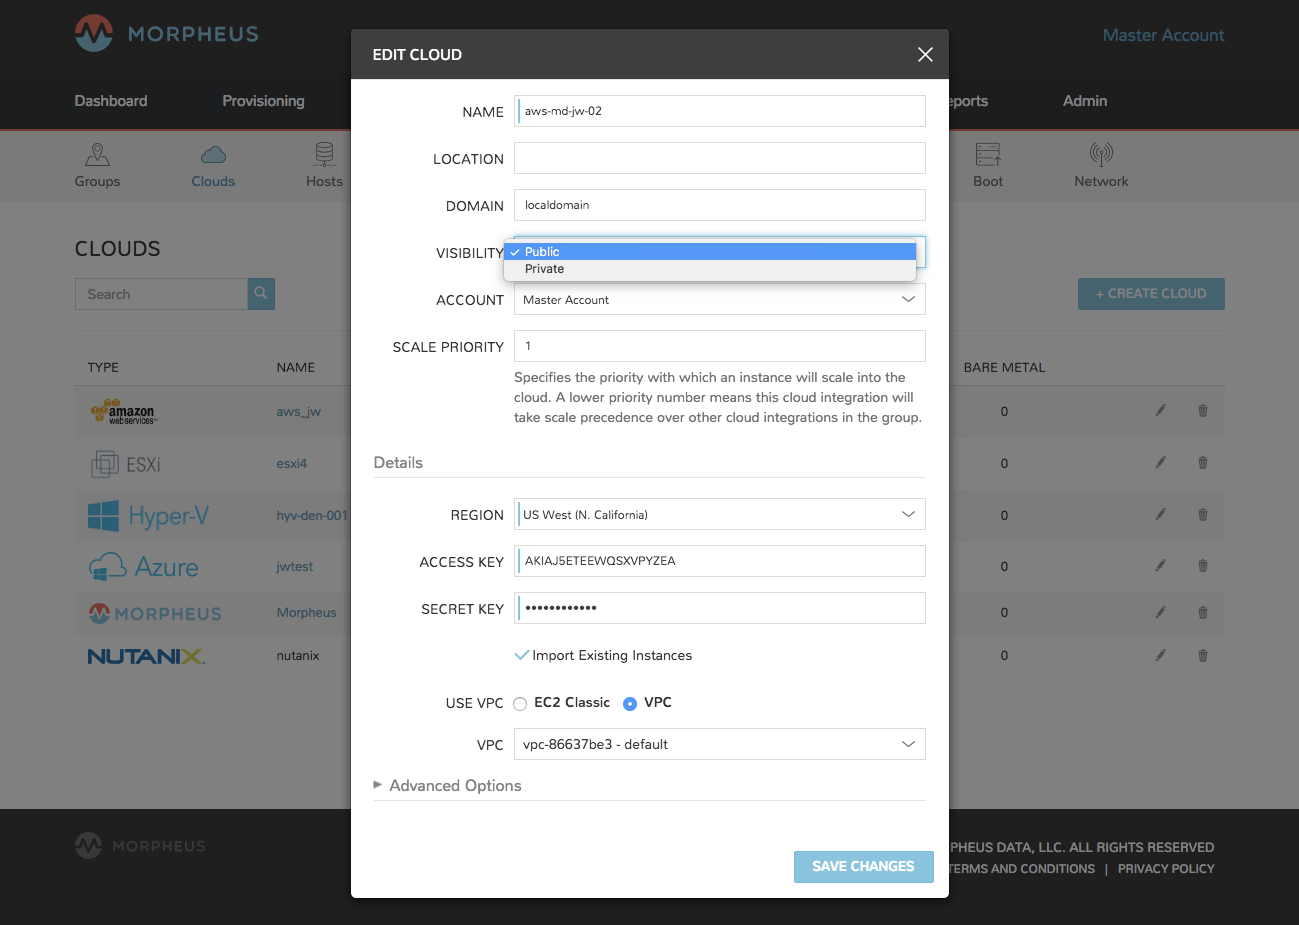Click the Boot server icon
Image resolution: width=1299 pixels, height=925 pixels.
pos(988,155)
